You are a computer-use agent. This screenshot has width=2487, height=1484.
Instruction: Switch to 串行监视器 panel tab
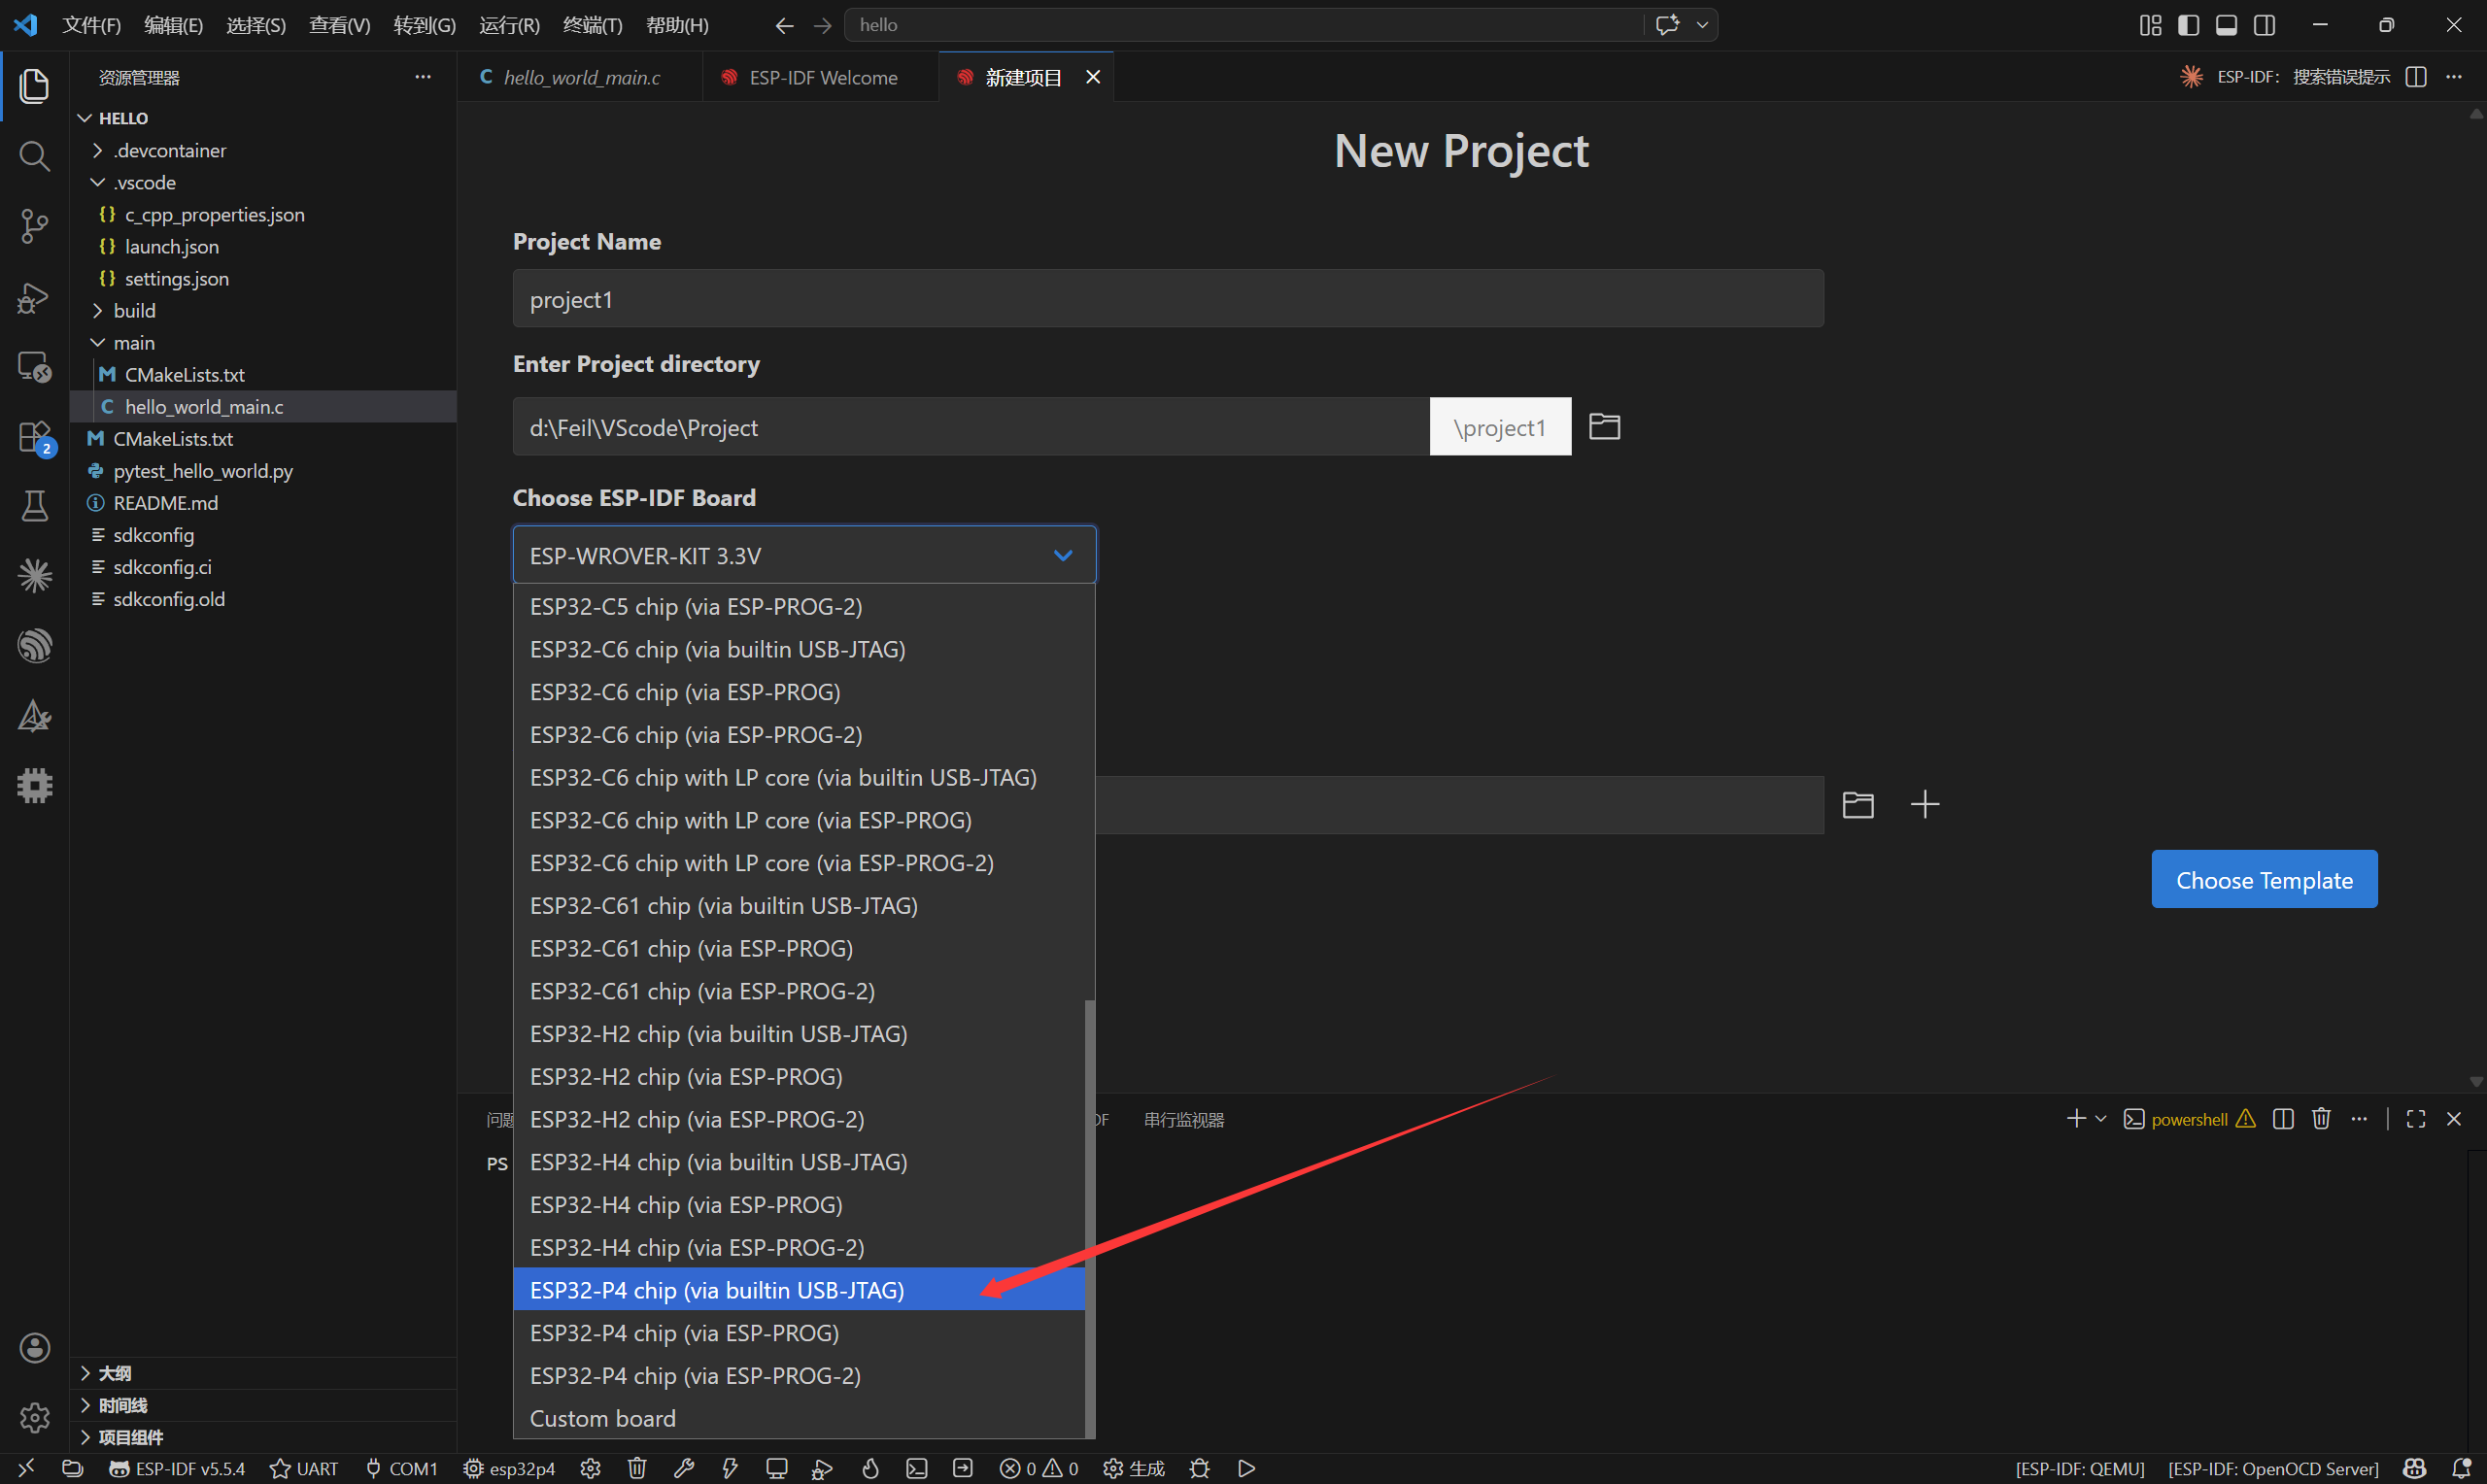(1184, 1119)
